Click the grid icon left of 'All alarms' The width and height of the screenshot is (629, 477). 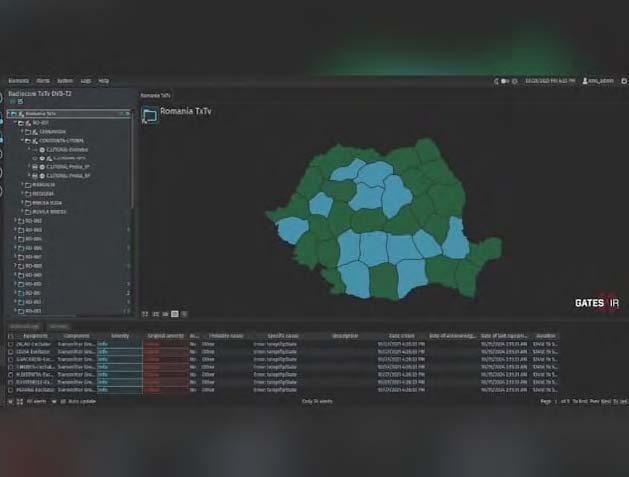(x=20, y=402)
